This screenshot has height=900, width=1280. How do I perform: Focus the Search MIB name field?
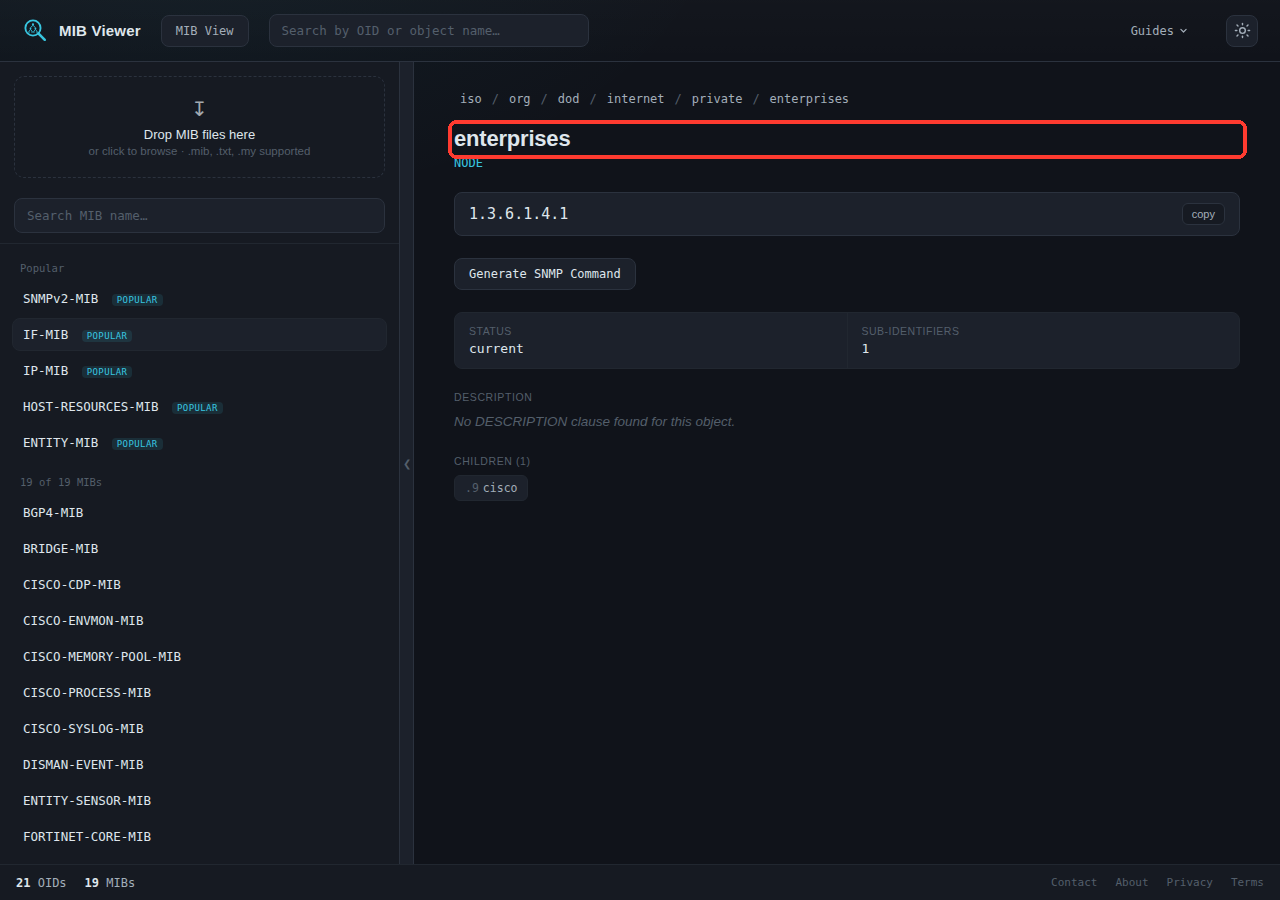click(x=199, y=215)
